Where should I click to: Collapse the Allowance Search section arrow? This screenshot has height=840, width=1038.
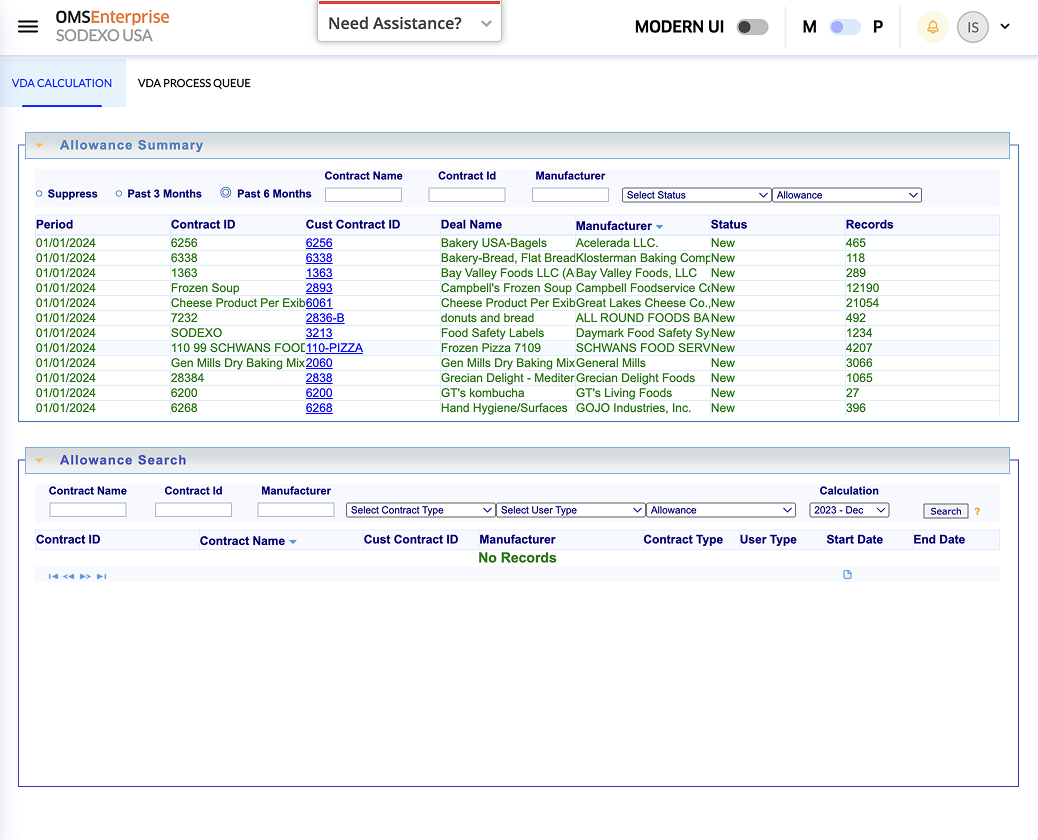click(x=39, y=460)
